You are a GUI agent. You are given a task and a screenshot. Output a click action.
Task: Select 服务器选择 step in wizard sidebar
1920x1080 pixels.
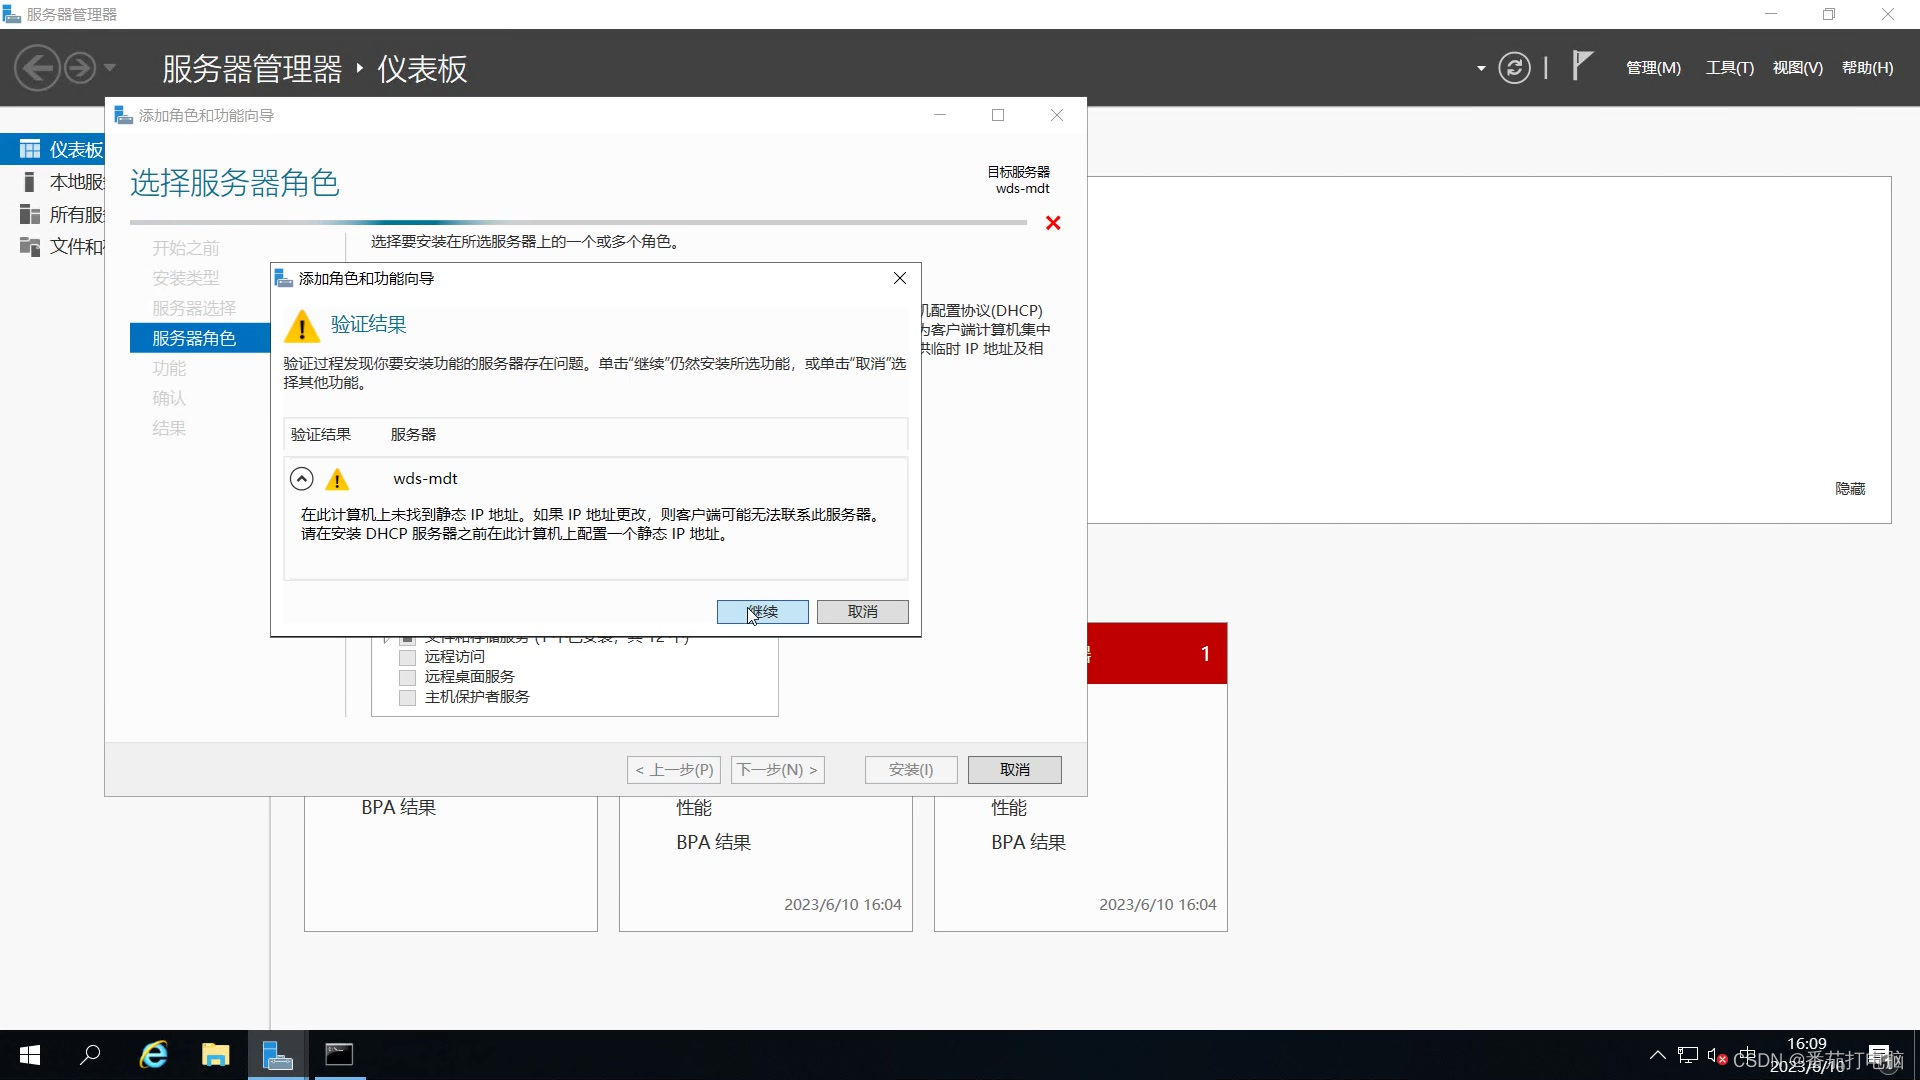pos(194,308)
